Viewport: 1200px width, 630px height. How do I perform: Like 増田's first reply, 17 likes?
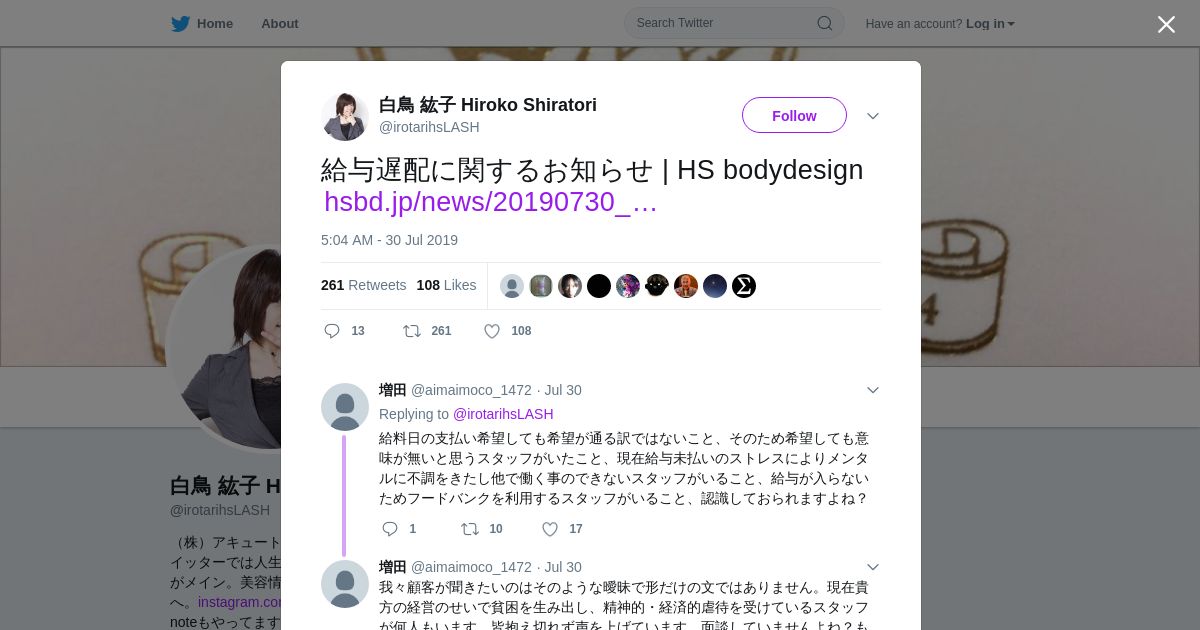(562, 529)
